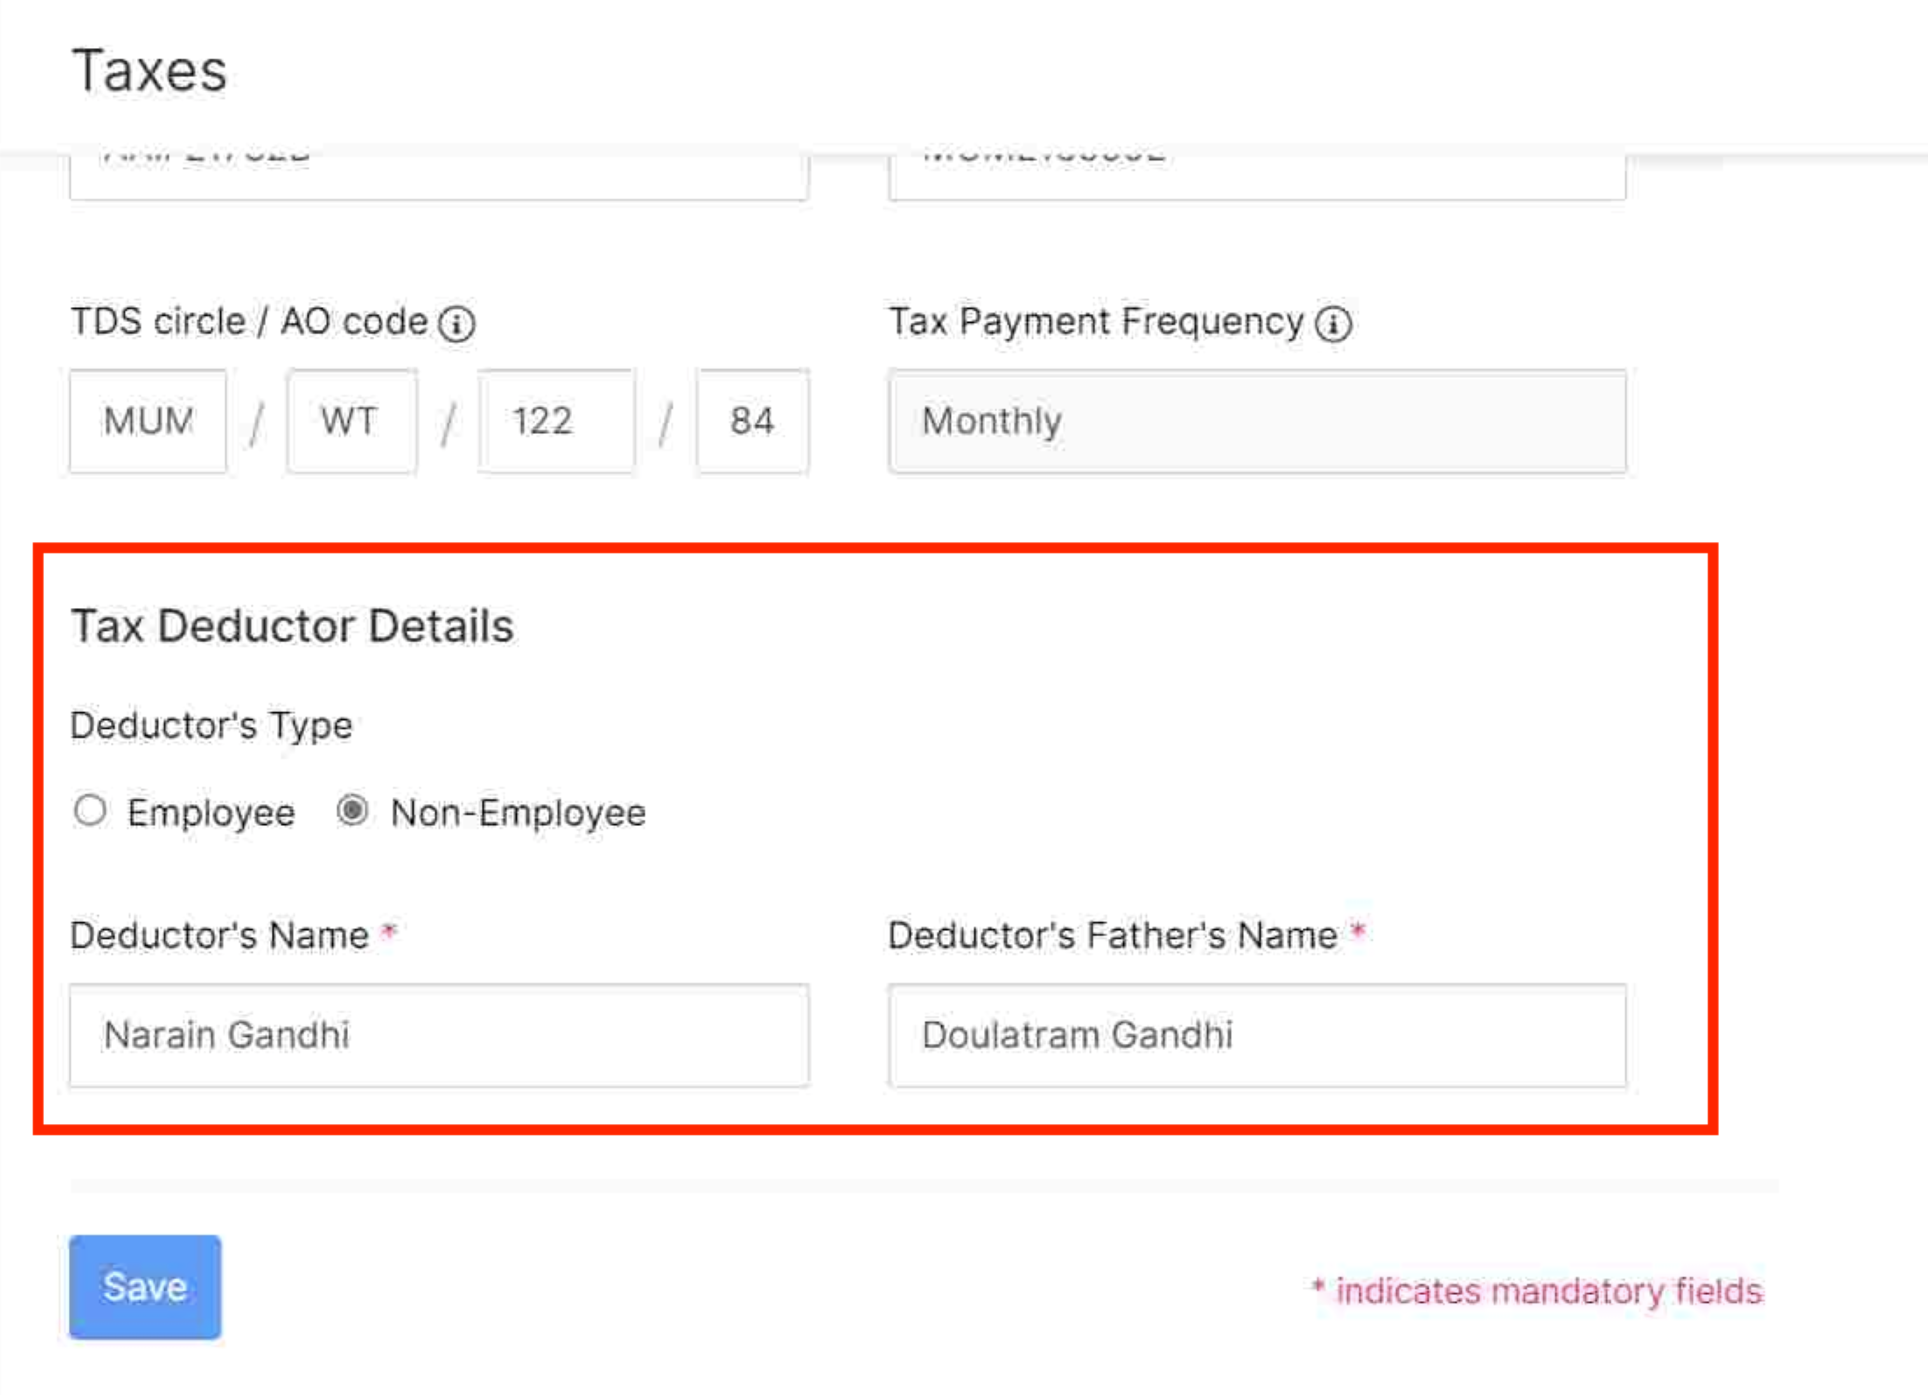The image size is (1928, 1395).
Task: Click the Deductor's Name field showing Narain Gandhi
Action: pos(438,1035)
